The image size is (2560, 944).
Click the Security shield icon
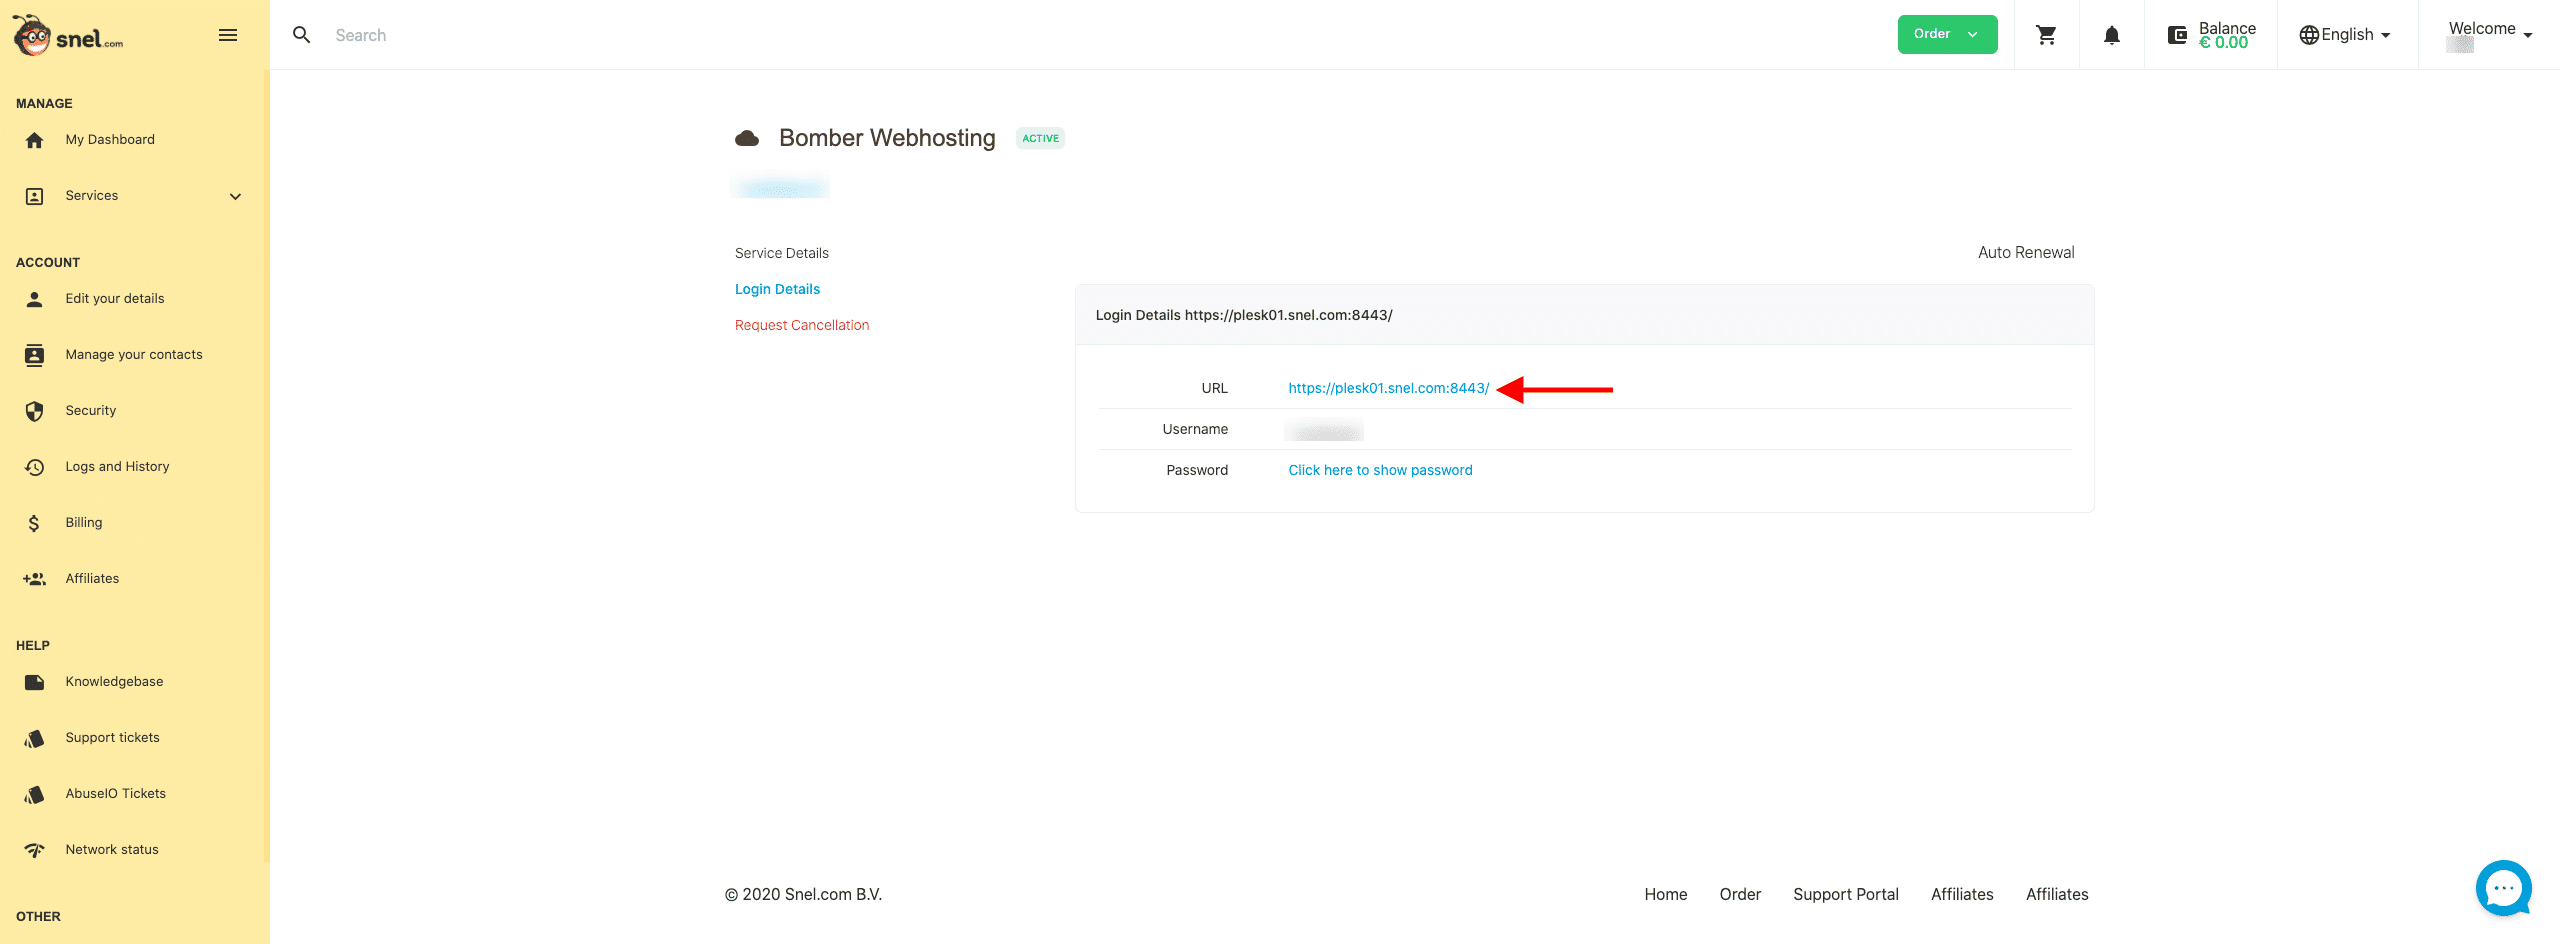35,411
